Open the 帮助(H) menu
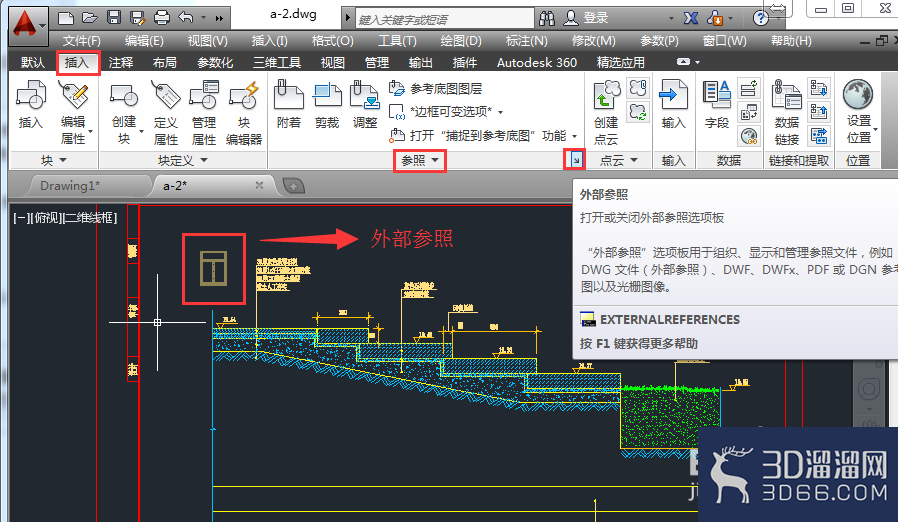 (791, 41)
